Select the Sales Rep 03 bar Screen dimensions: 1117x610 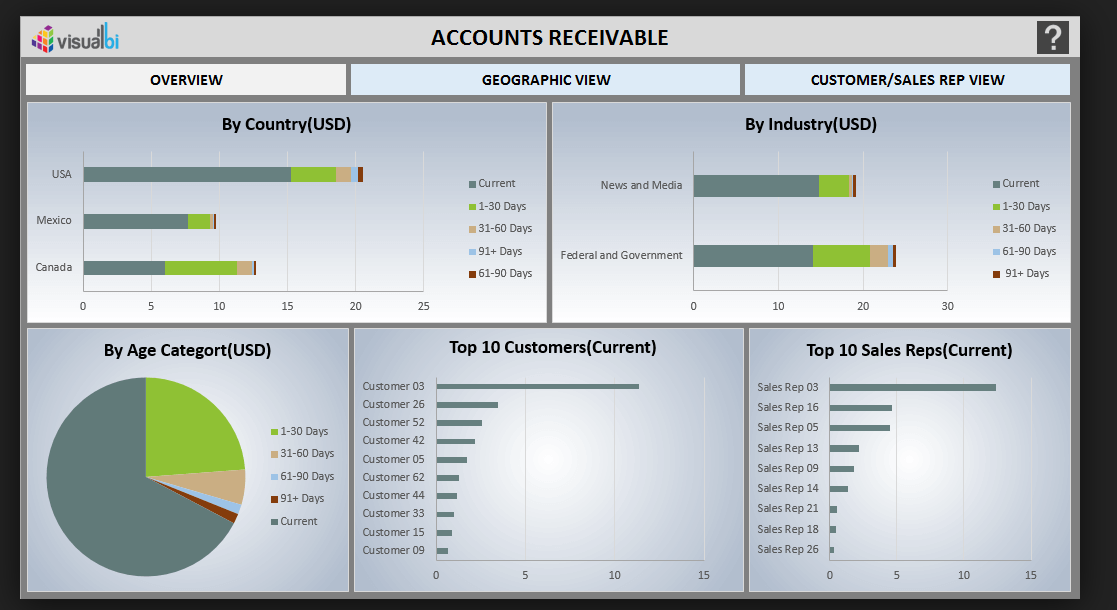913,388
